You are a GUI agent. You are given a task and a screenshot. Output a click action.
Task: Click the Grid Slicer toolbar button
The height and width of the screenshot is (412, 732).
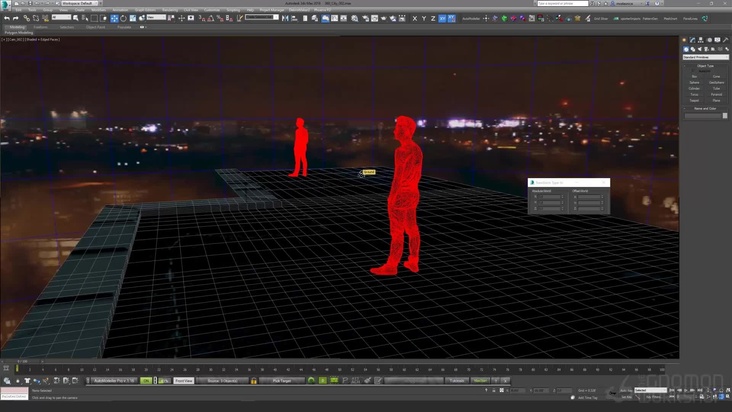point(601,19)
